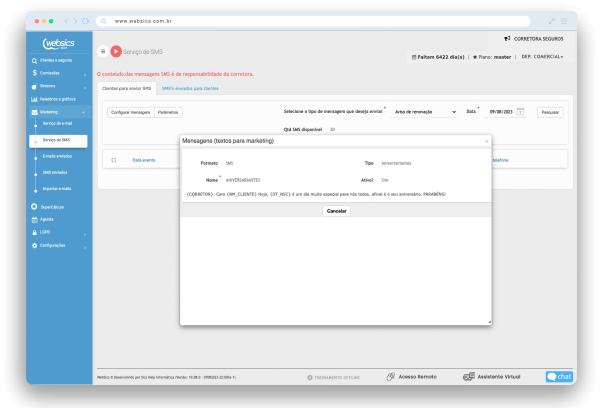Open Importar e-mails menu item
Image resolution: width=600 pixels, height=408 pixels.
[x=57, y=189]
